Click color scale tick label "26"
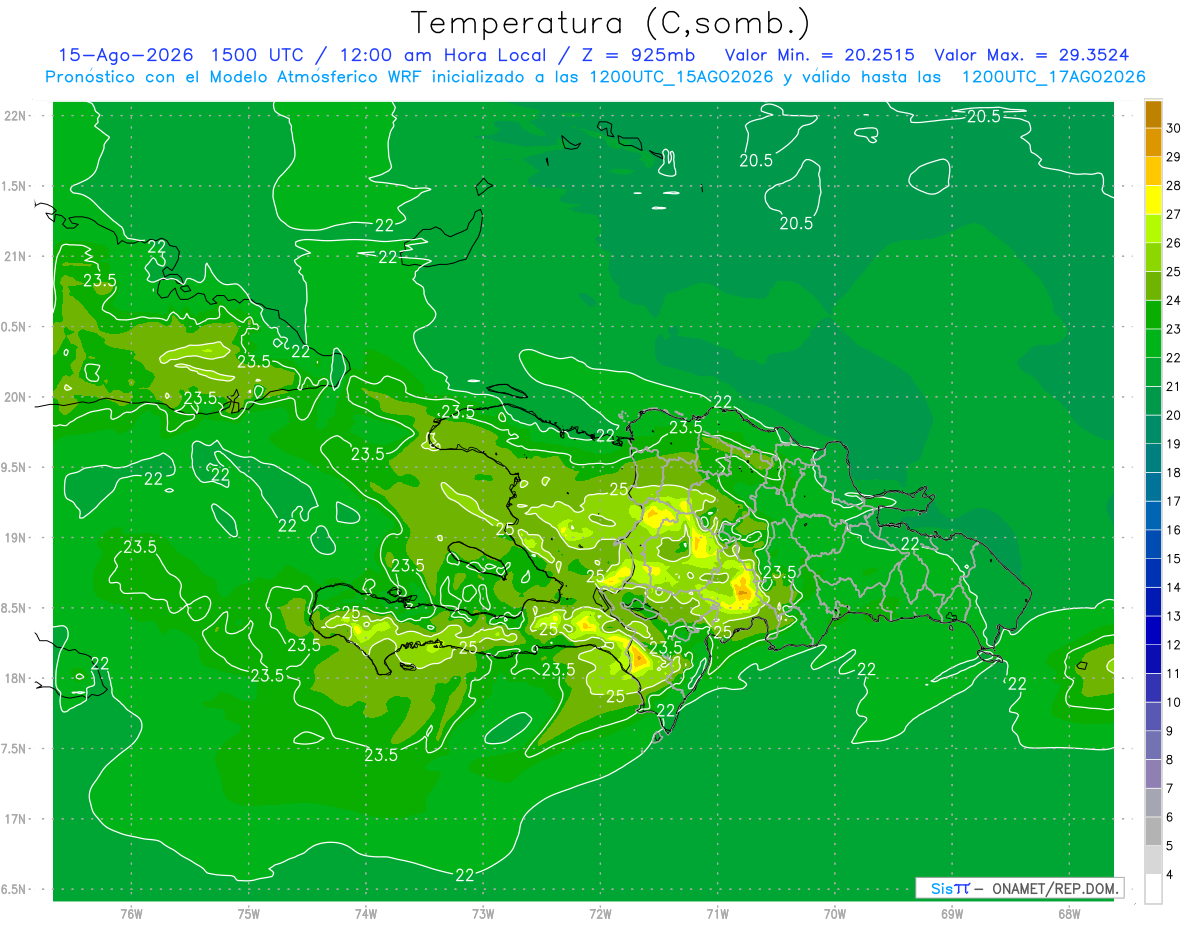 [x=1174, y=243]
